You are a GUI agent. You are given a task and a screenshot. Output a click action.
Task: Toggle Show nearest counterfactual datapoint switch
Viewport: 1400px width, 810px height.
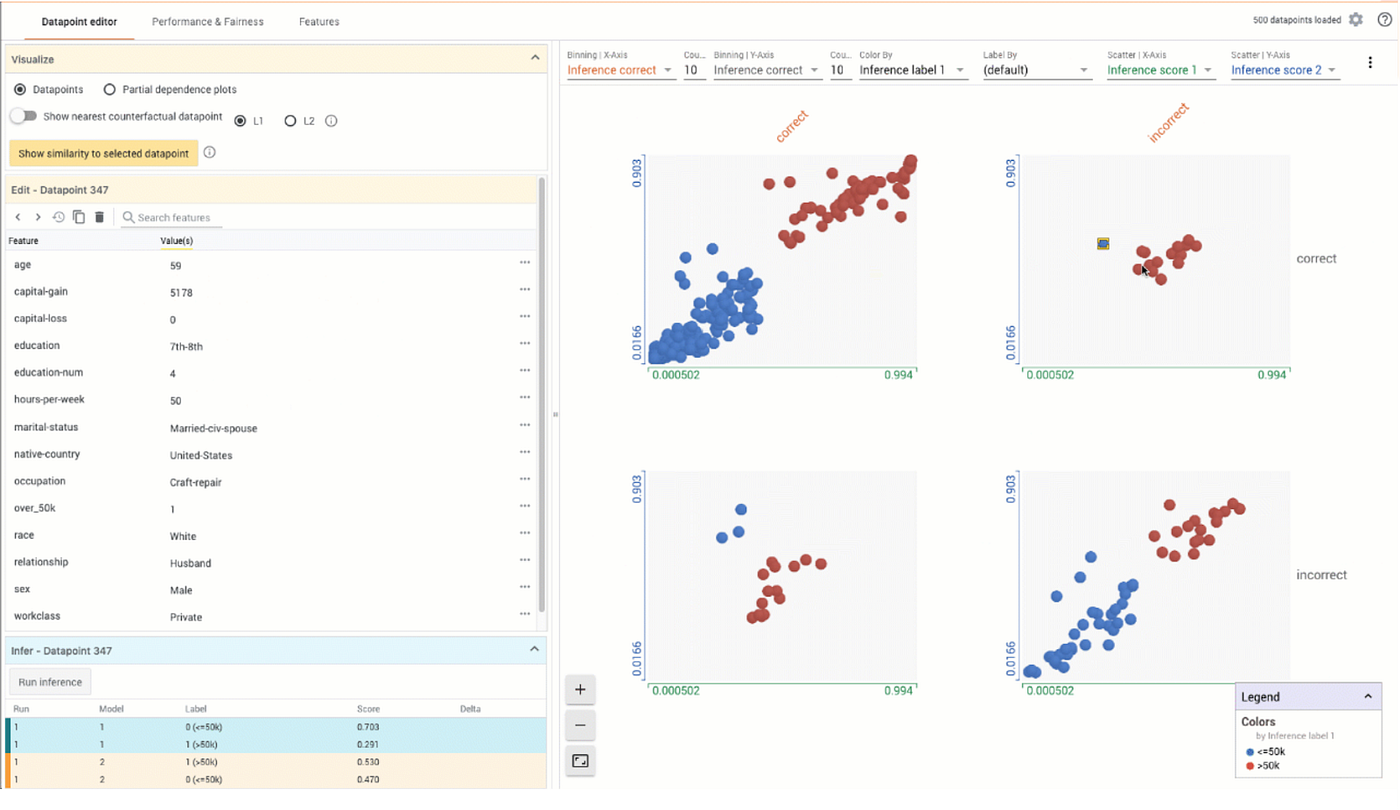click(x=23, y=116)
